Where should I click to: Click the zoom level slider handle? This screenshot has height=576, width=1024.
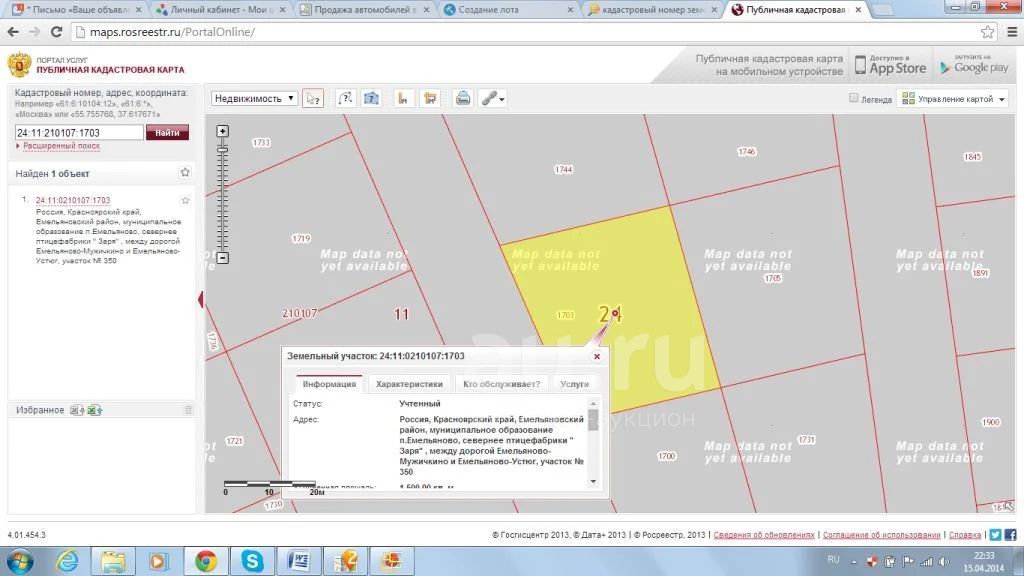tap(223, 150)
